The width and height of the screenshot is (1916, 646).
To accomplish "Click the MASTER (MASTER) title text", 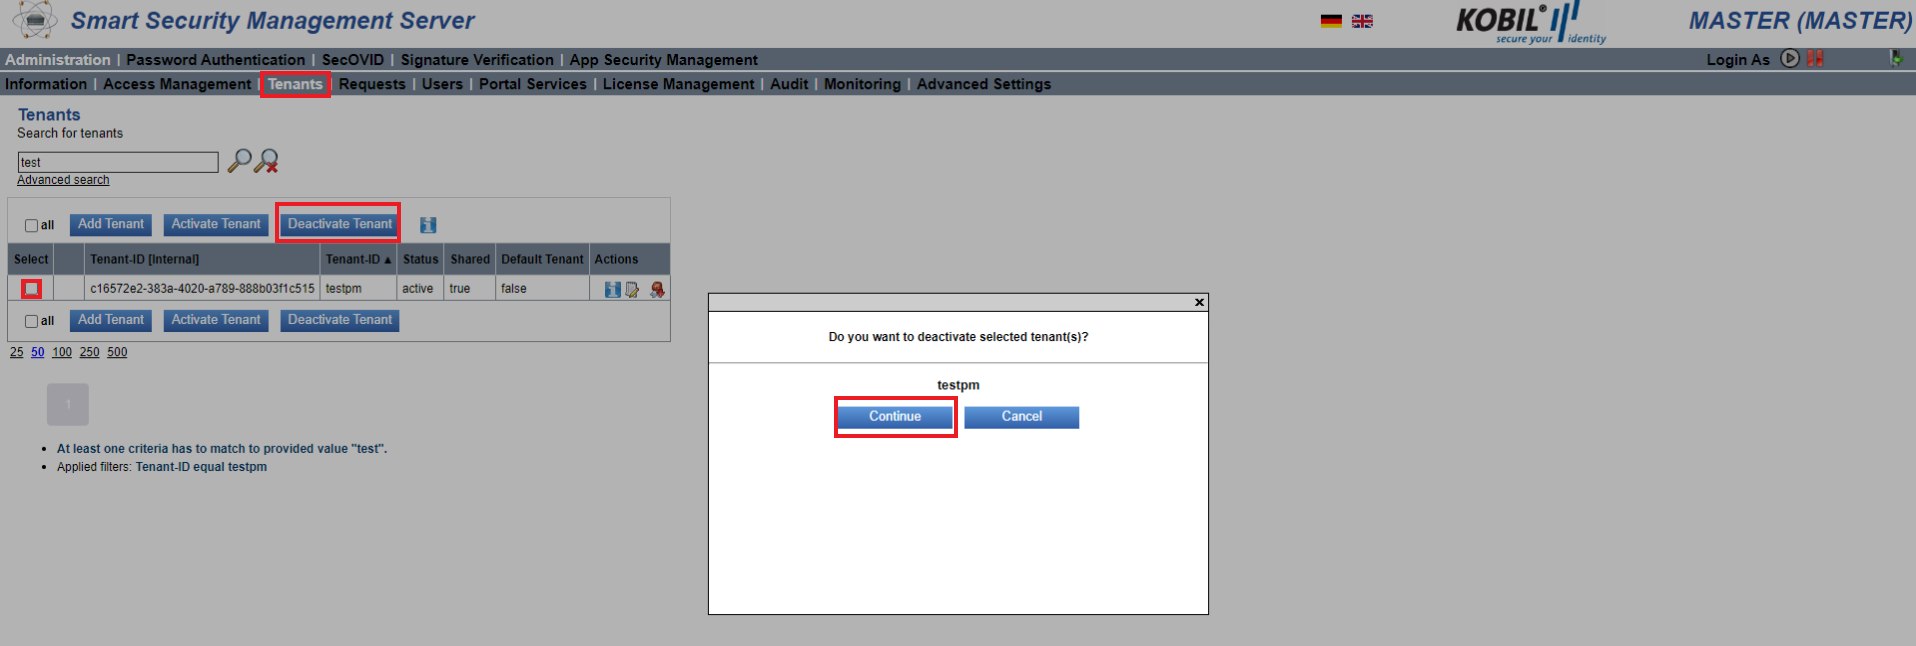I will 1800,20.
